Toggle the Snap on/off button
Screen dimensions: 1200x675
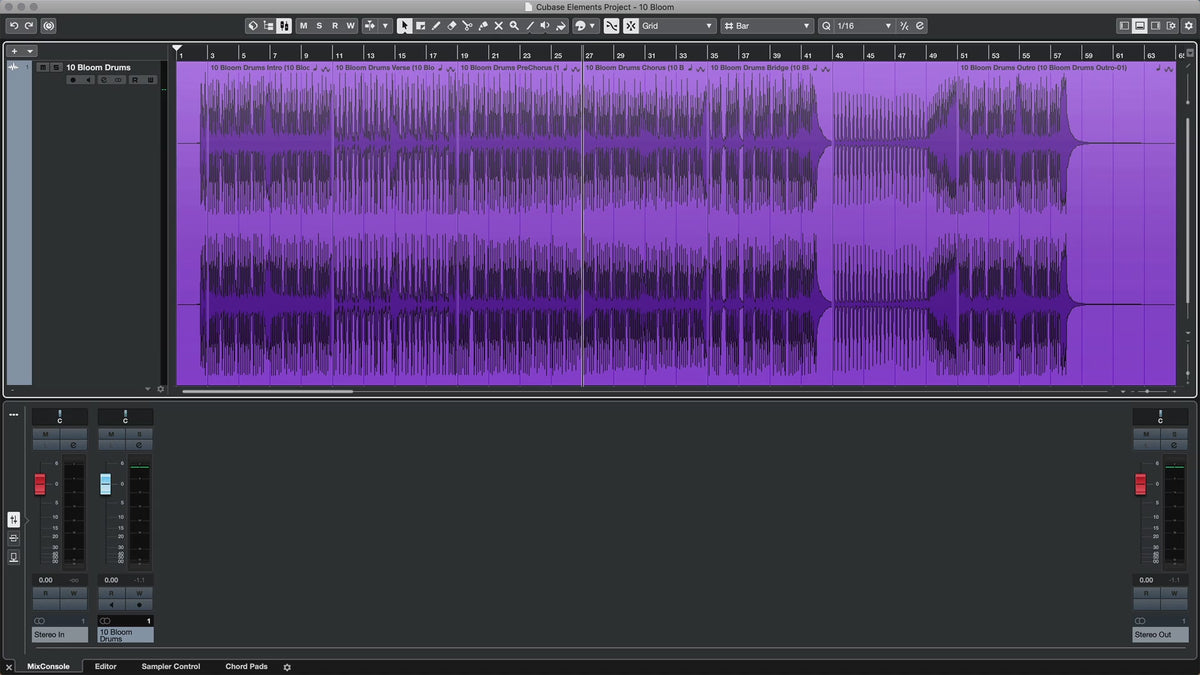point(631,26)
